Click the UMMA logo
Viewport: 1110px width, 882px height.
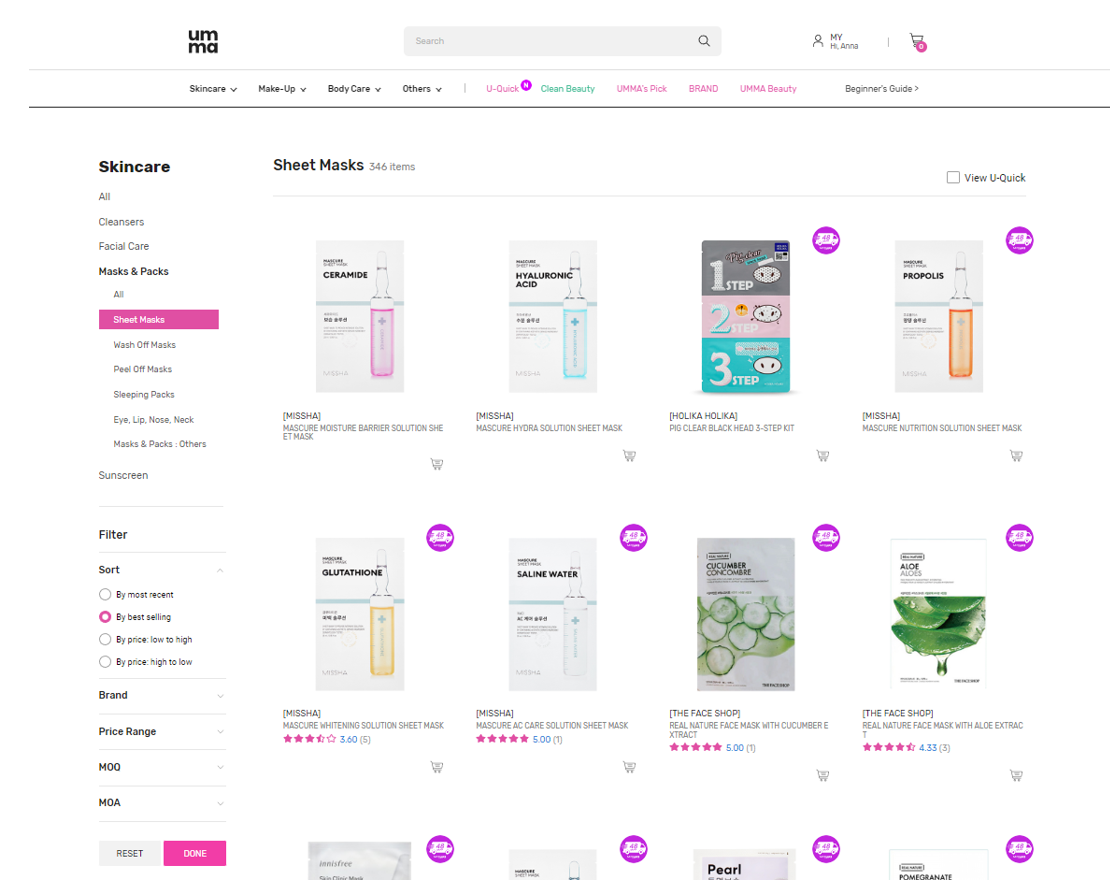pos(203,41)
